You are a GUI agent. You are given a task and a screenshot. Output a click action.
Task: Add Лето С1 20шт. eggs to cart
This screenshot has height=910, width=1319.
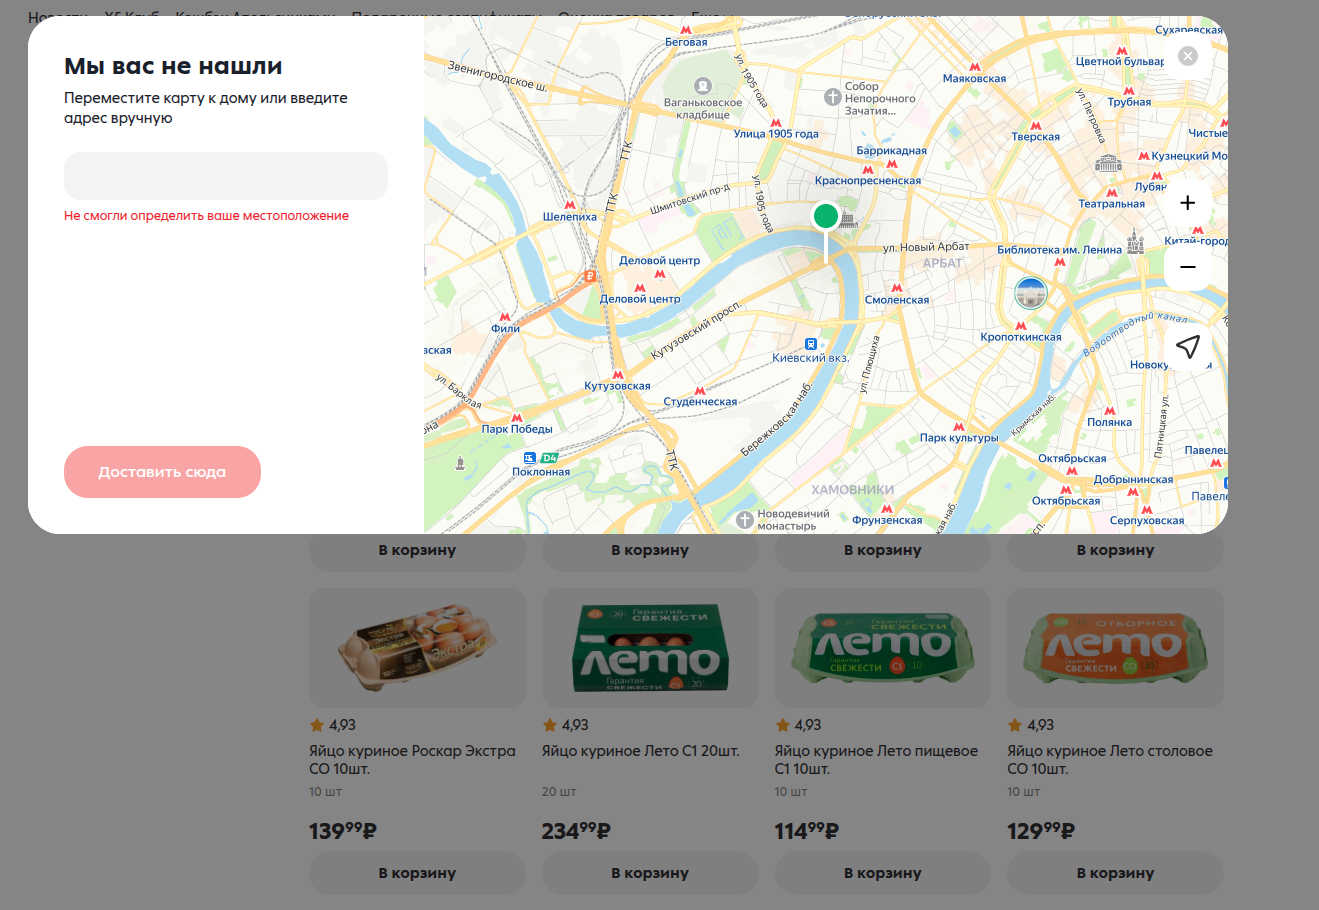pos(650,873)
